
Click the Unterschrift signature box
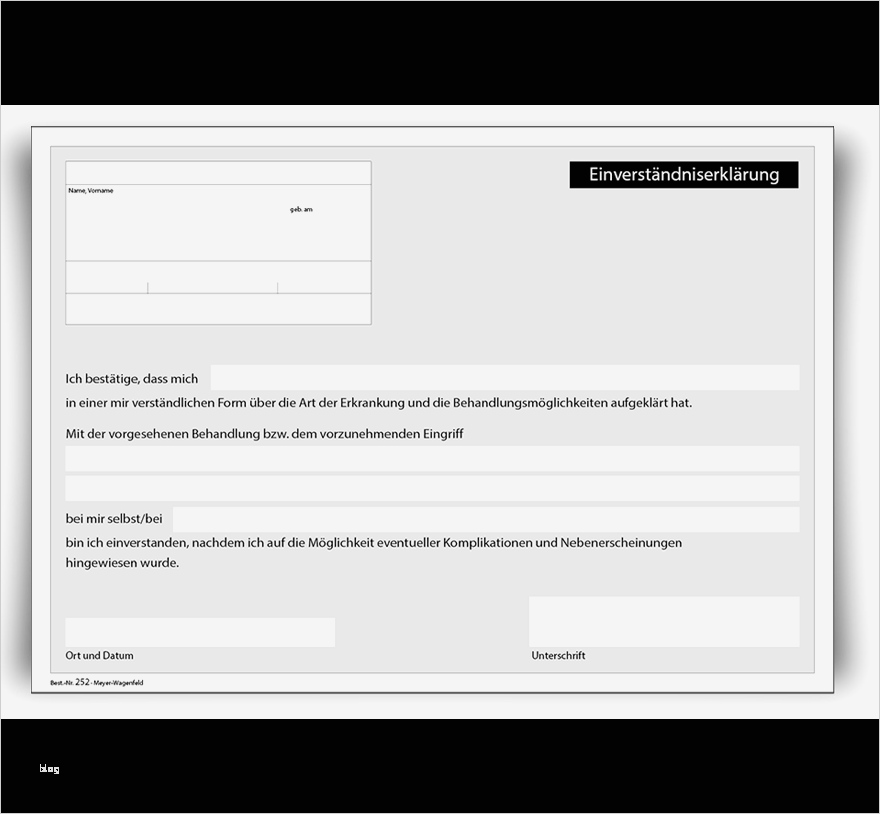(x=664, y=620)
